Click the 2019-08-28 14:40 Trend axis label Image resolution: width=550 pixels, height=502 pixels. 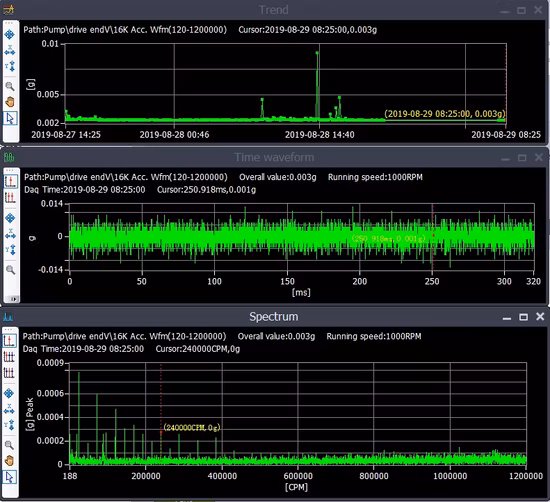tap(320, 135)
